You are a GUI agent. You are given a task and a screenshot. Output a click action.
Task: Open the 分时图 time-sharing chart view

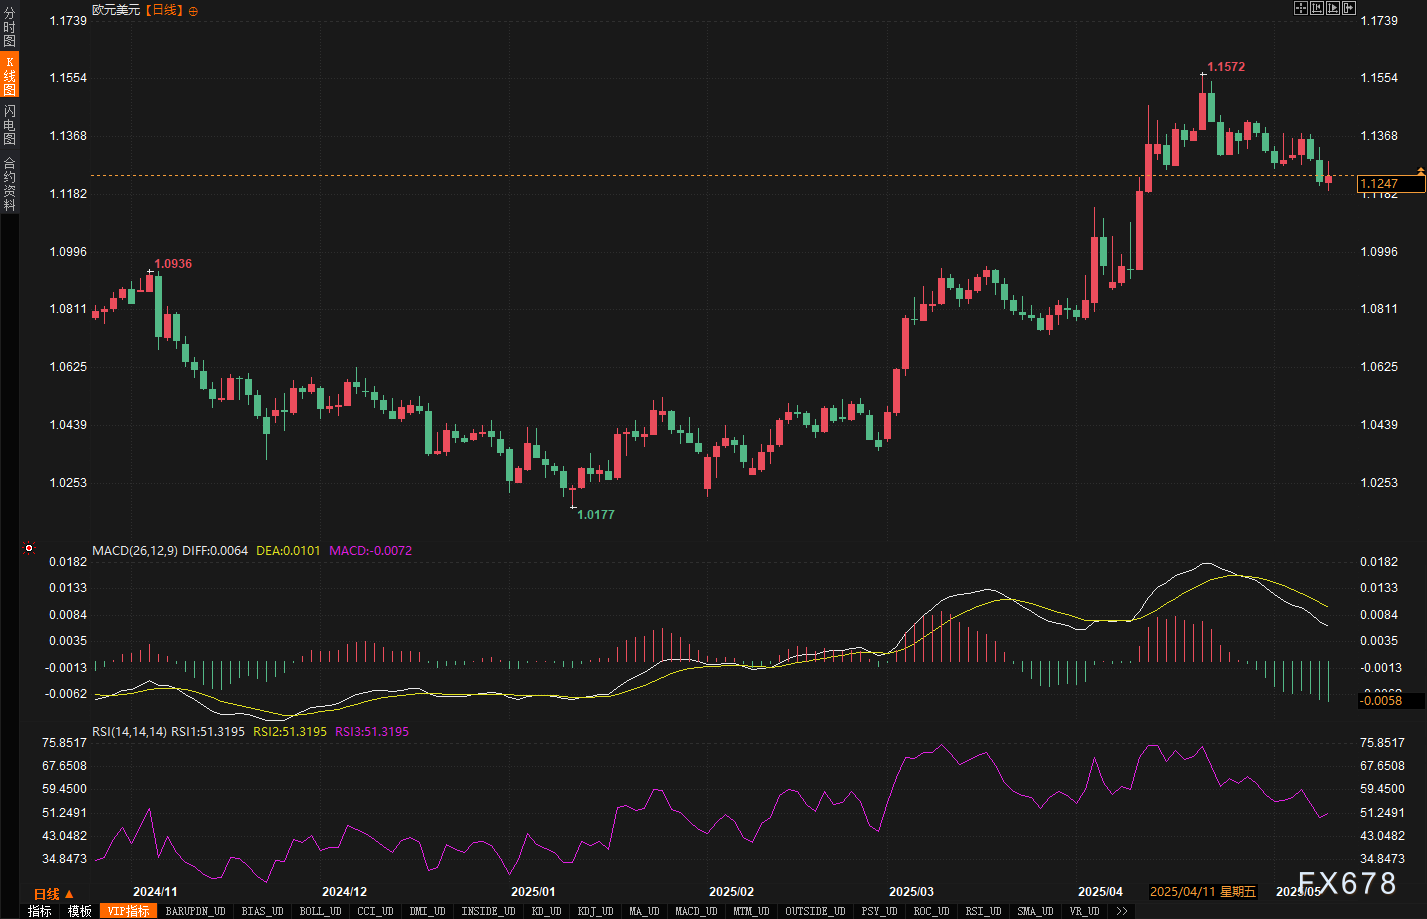(9, 28)
